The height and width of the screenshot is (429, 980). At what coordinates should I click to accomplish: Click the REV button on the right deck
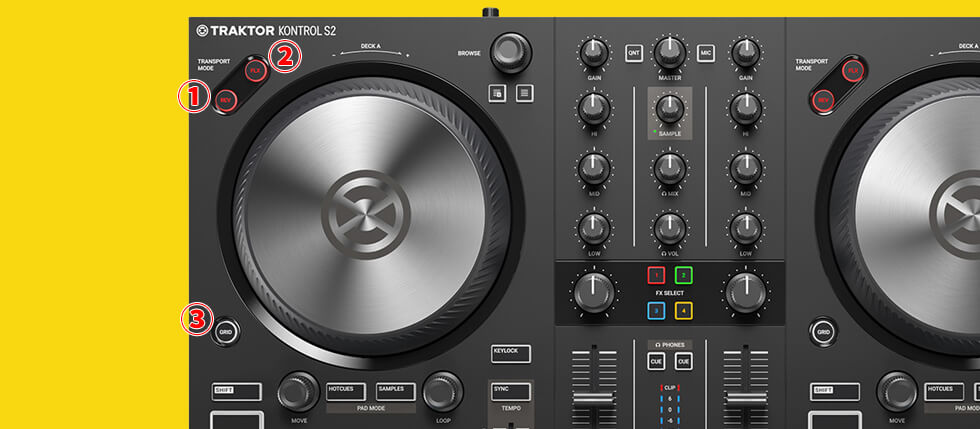click(824, 100)
